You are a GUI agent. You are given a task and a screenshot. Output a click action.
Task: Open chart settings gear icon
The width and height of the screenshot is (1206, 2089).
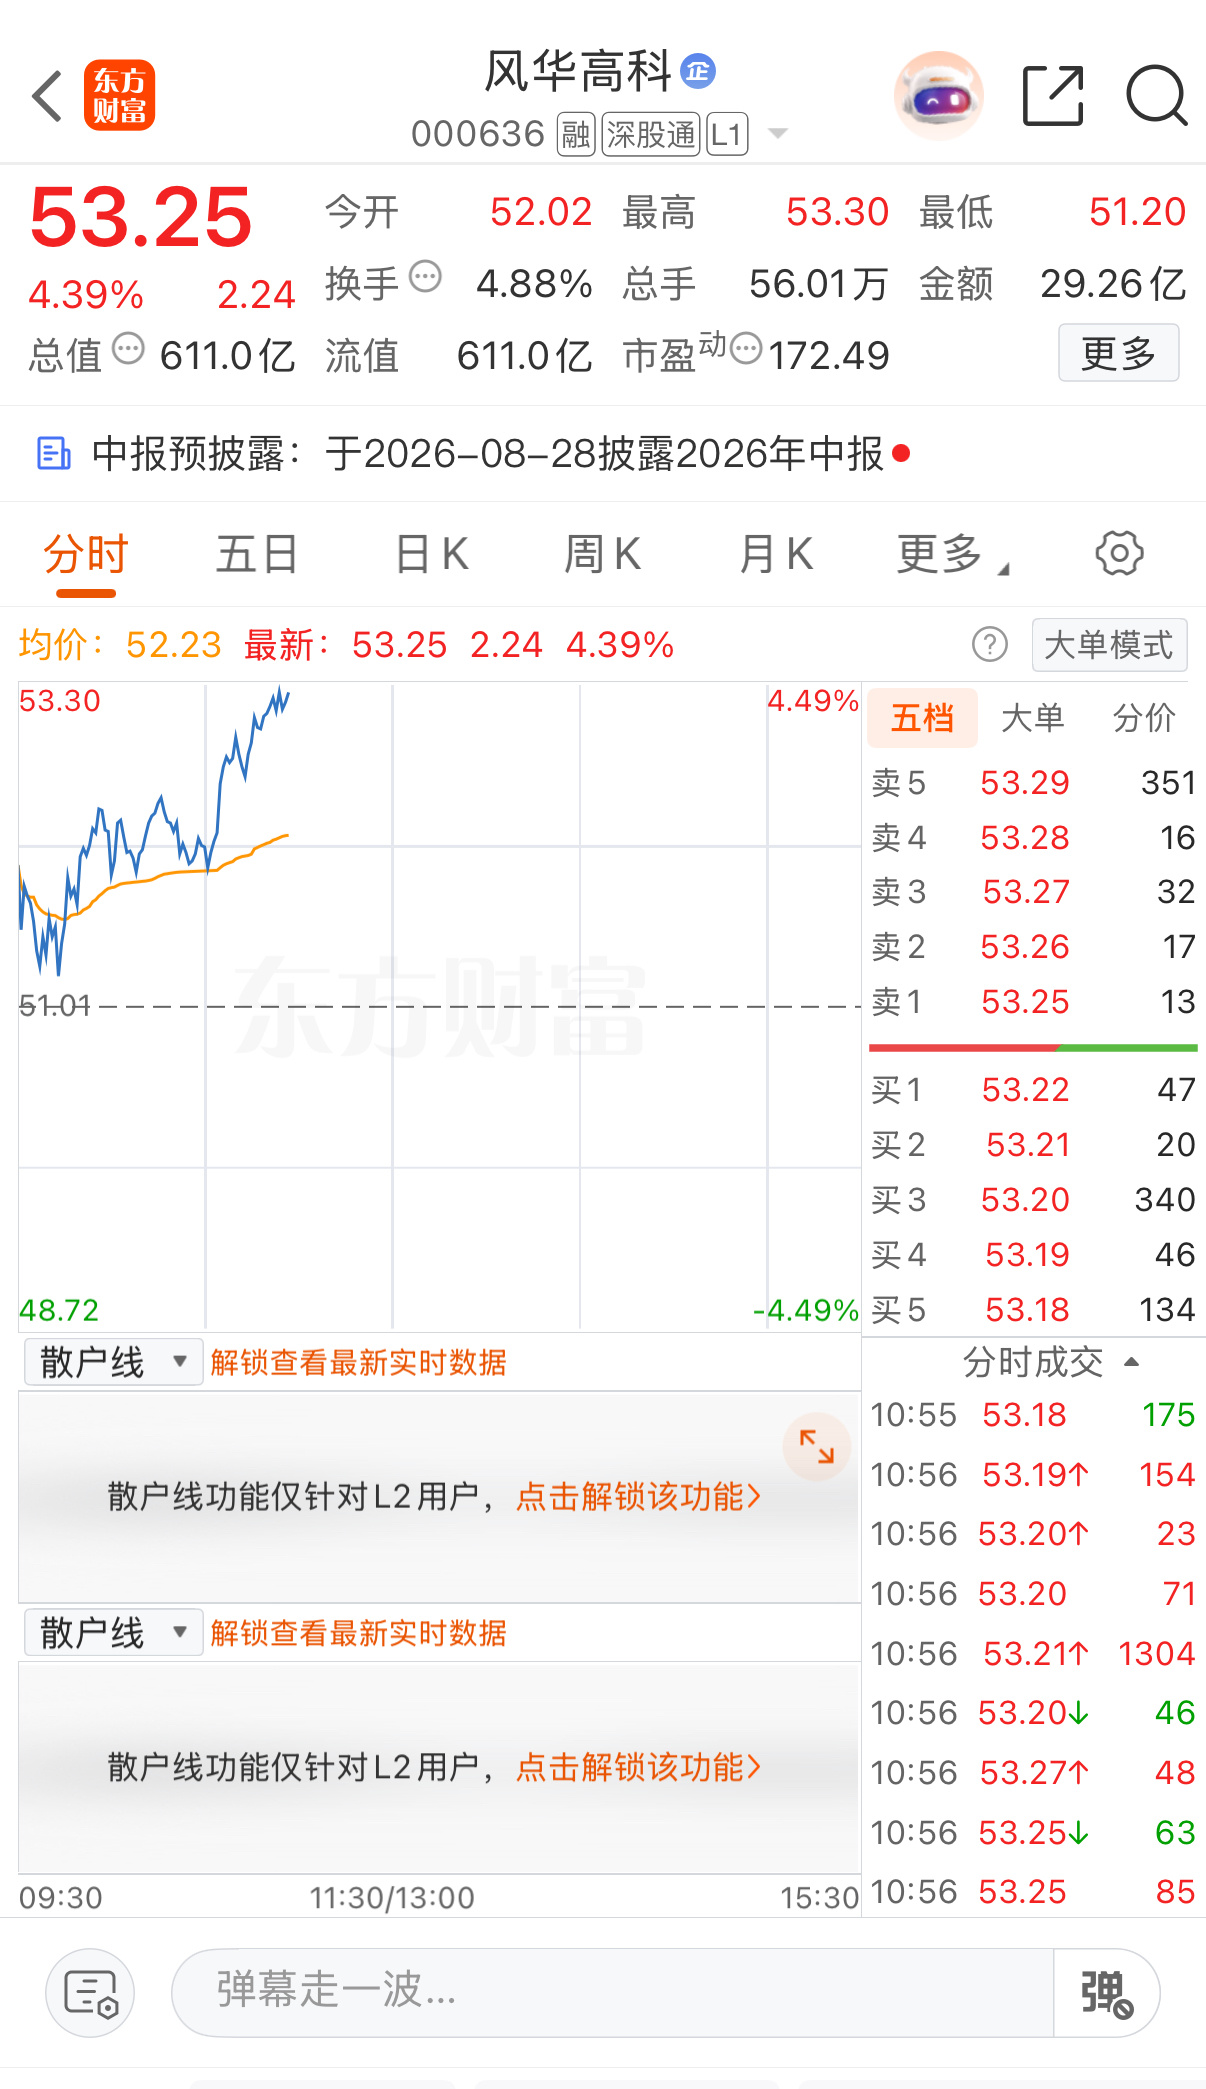click(1119, 553)
